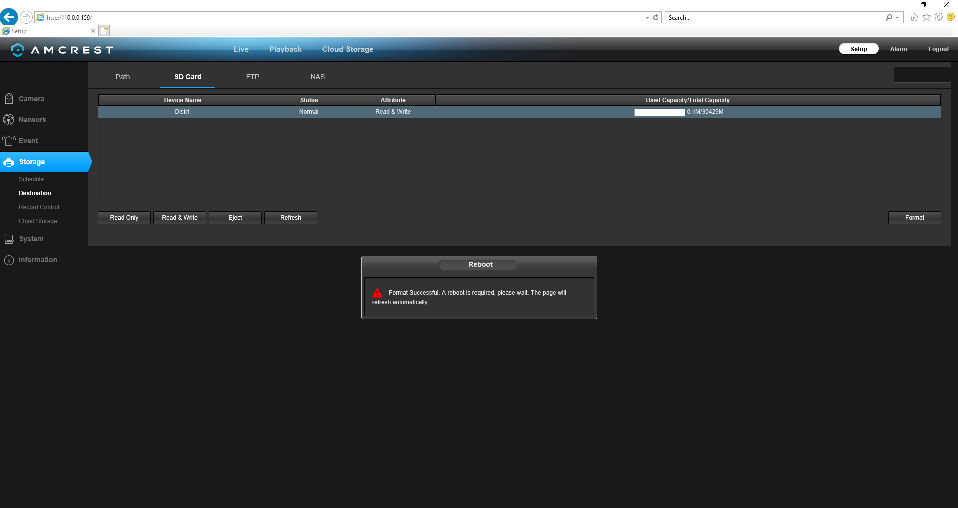Select the Setup browser tab
Viewport: 958px width, 508px height.
[46, 31]
